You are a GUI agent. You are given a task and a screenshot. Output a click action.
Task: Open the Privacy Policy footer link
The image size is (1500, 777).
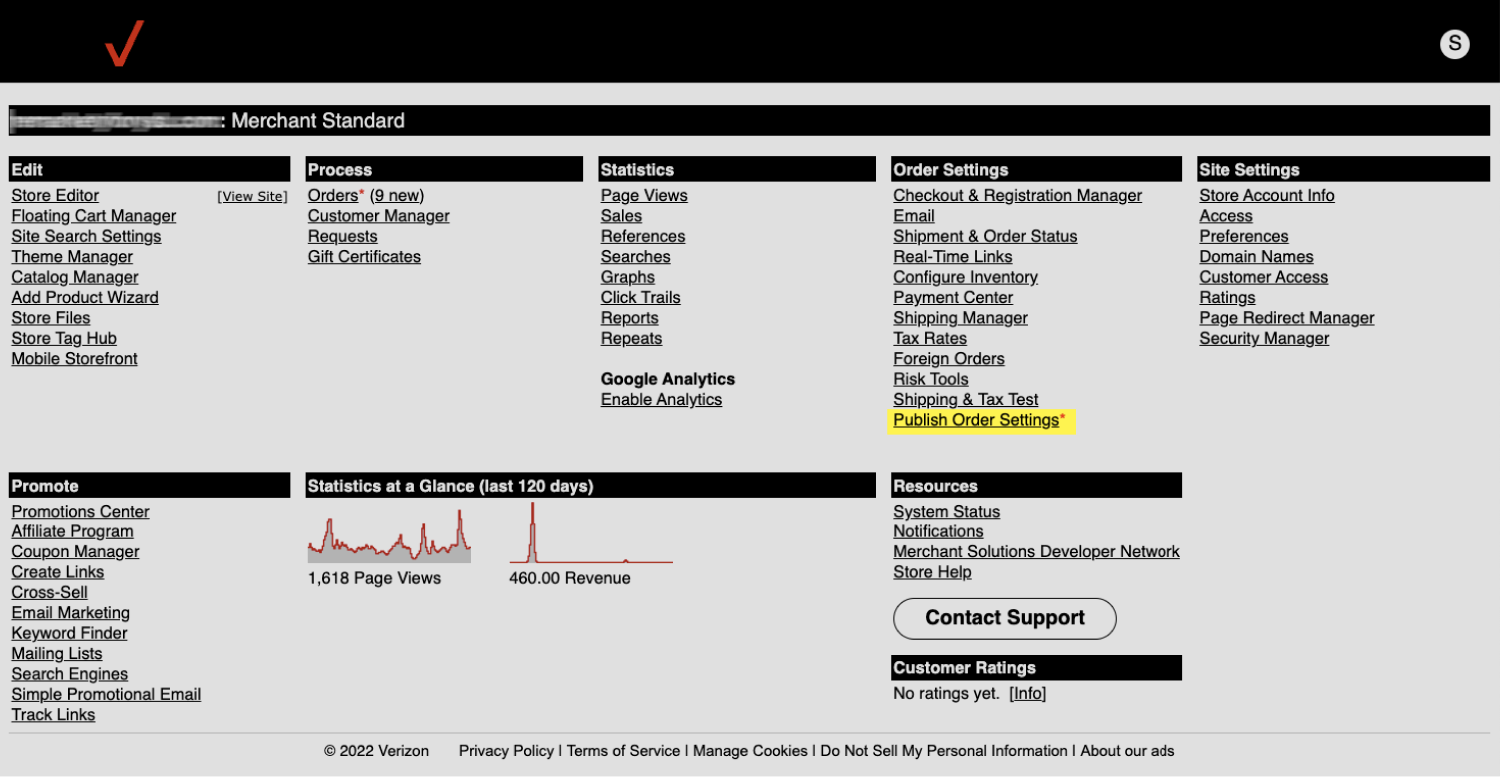pos(506,751)
